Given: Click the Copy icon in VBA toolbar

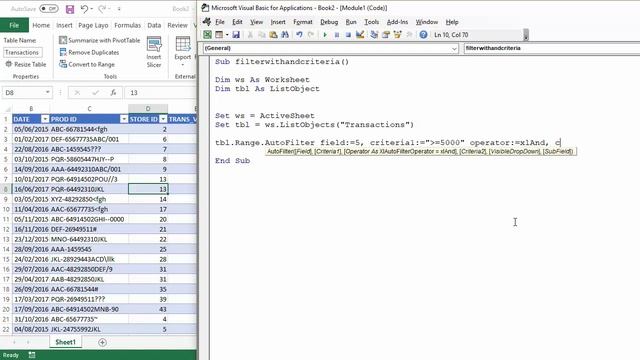Looking at the screenshot, I should coord(262,35).
